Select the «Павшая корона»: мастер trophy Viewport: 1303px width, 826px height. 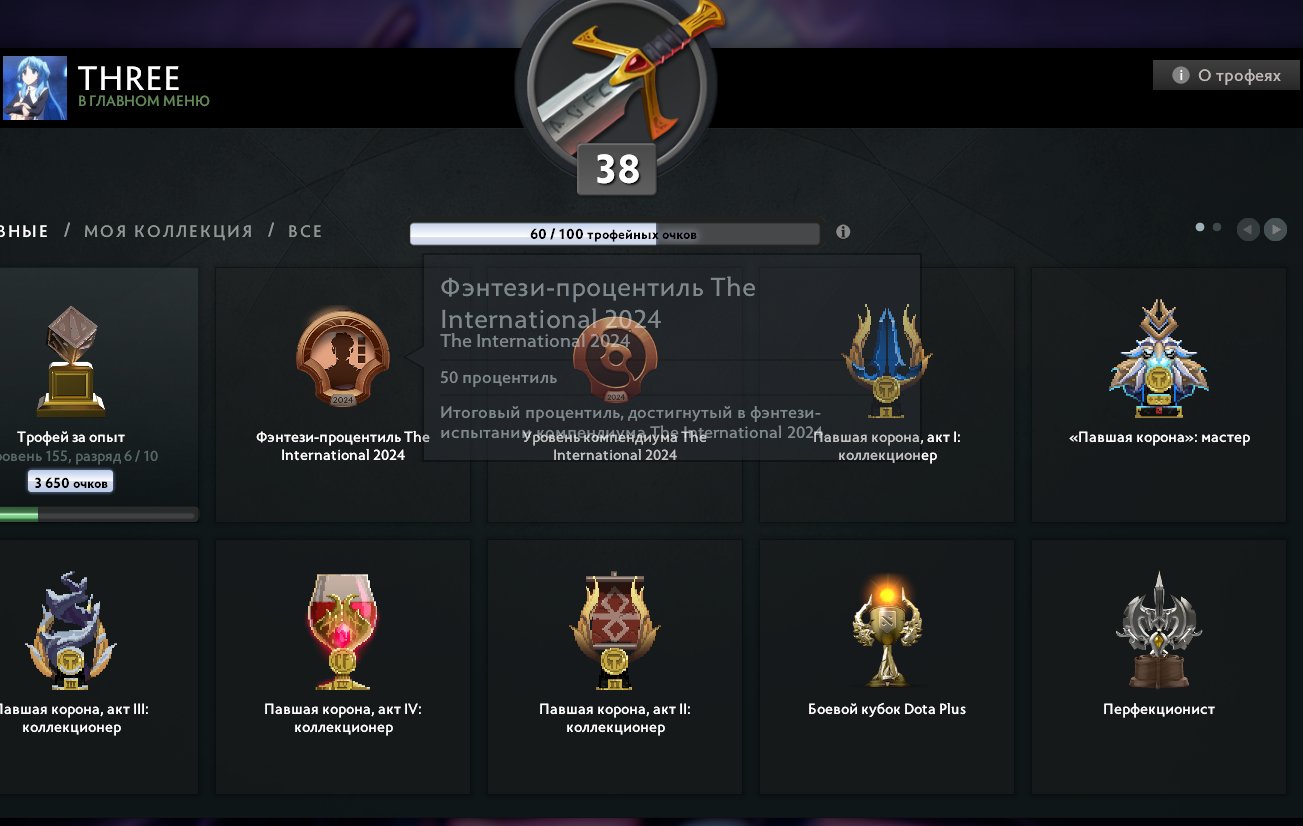(1158, 395)
